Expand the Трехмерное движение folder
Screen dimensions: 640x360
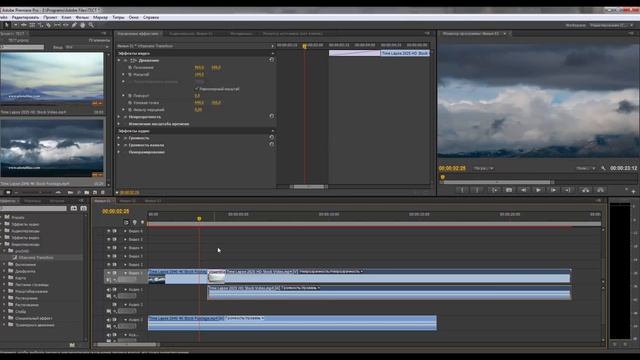click(4, 325)
